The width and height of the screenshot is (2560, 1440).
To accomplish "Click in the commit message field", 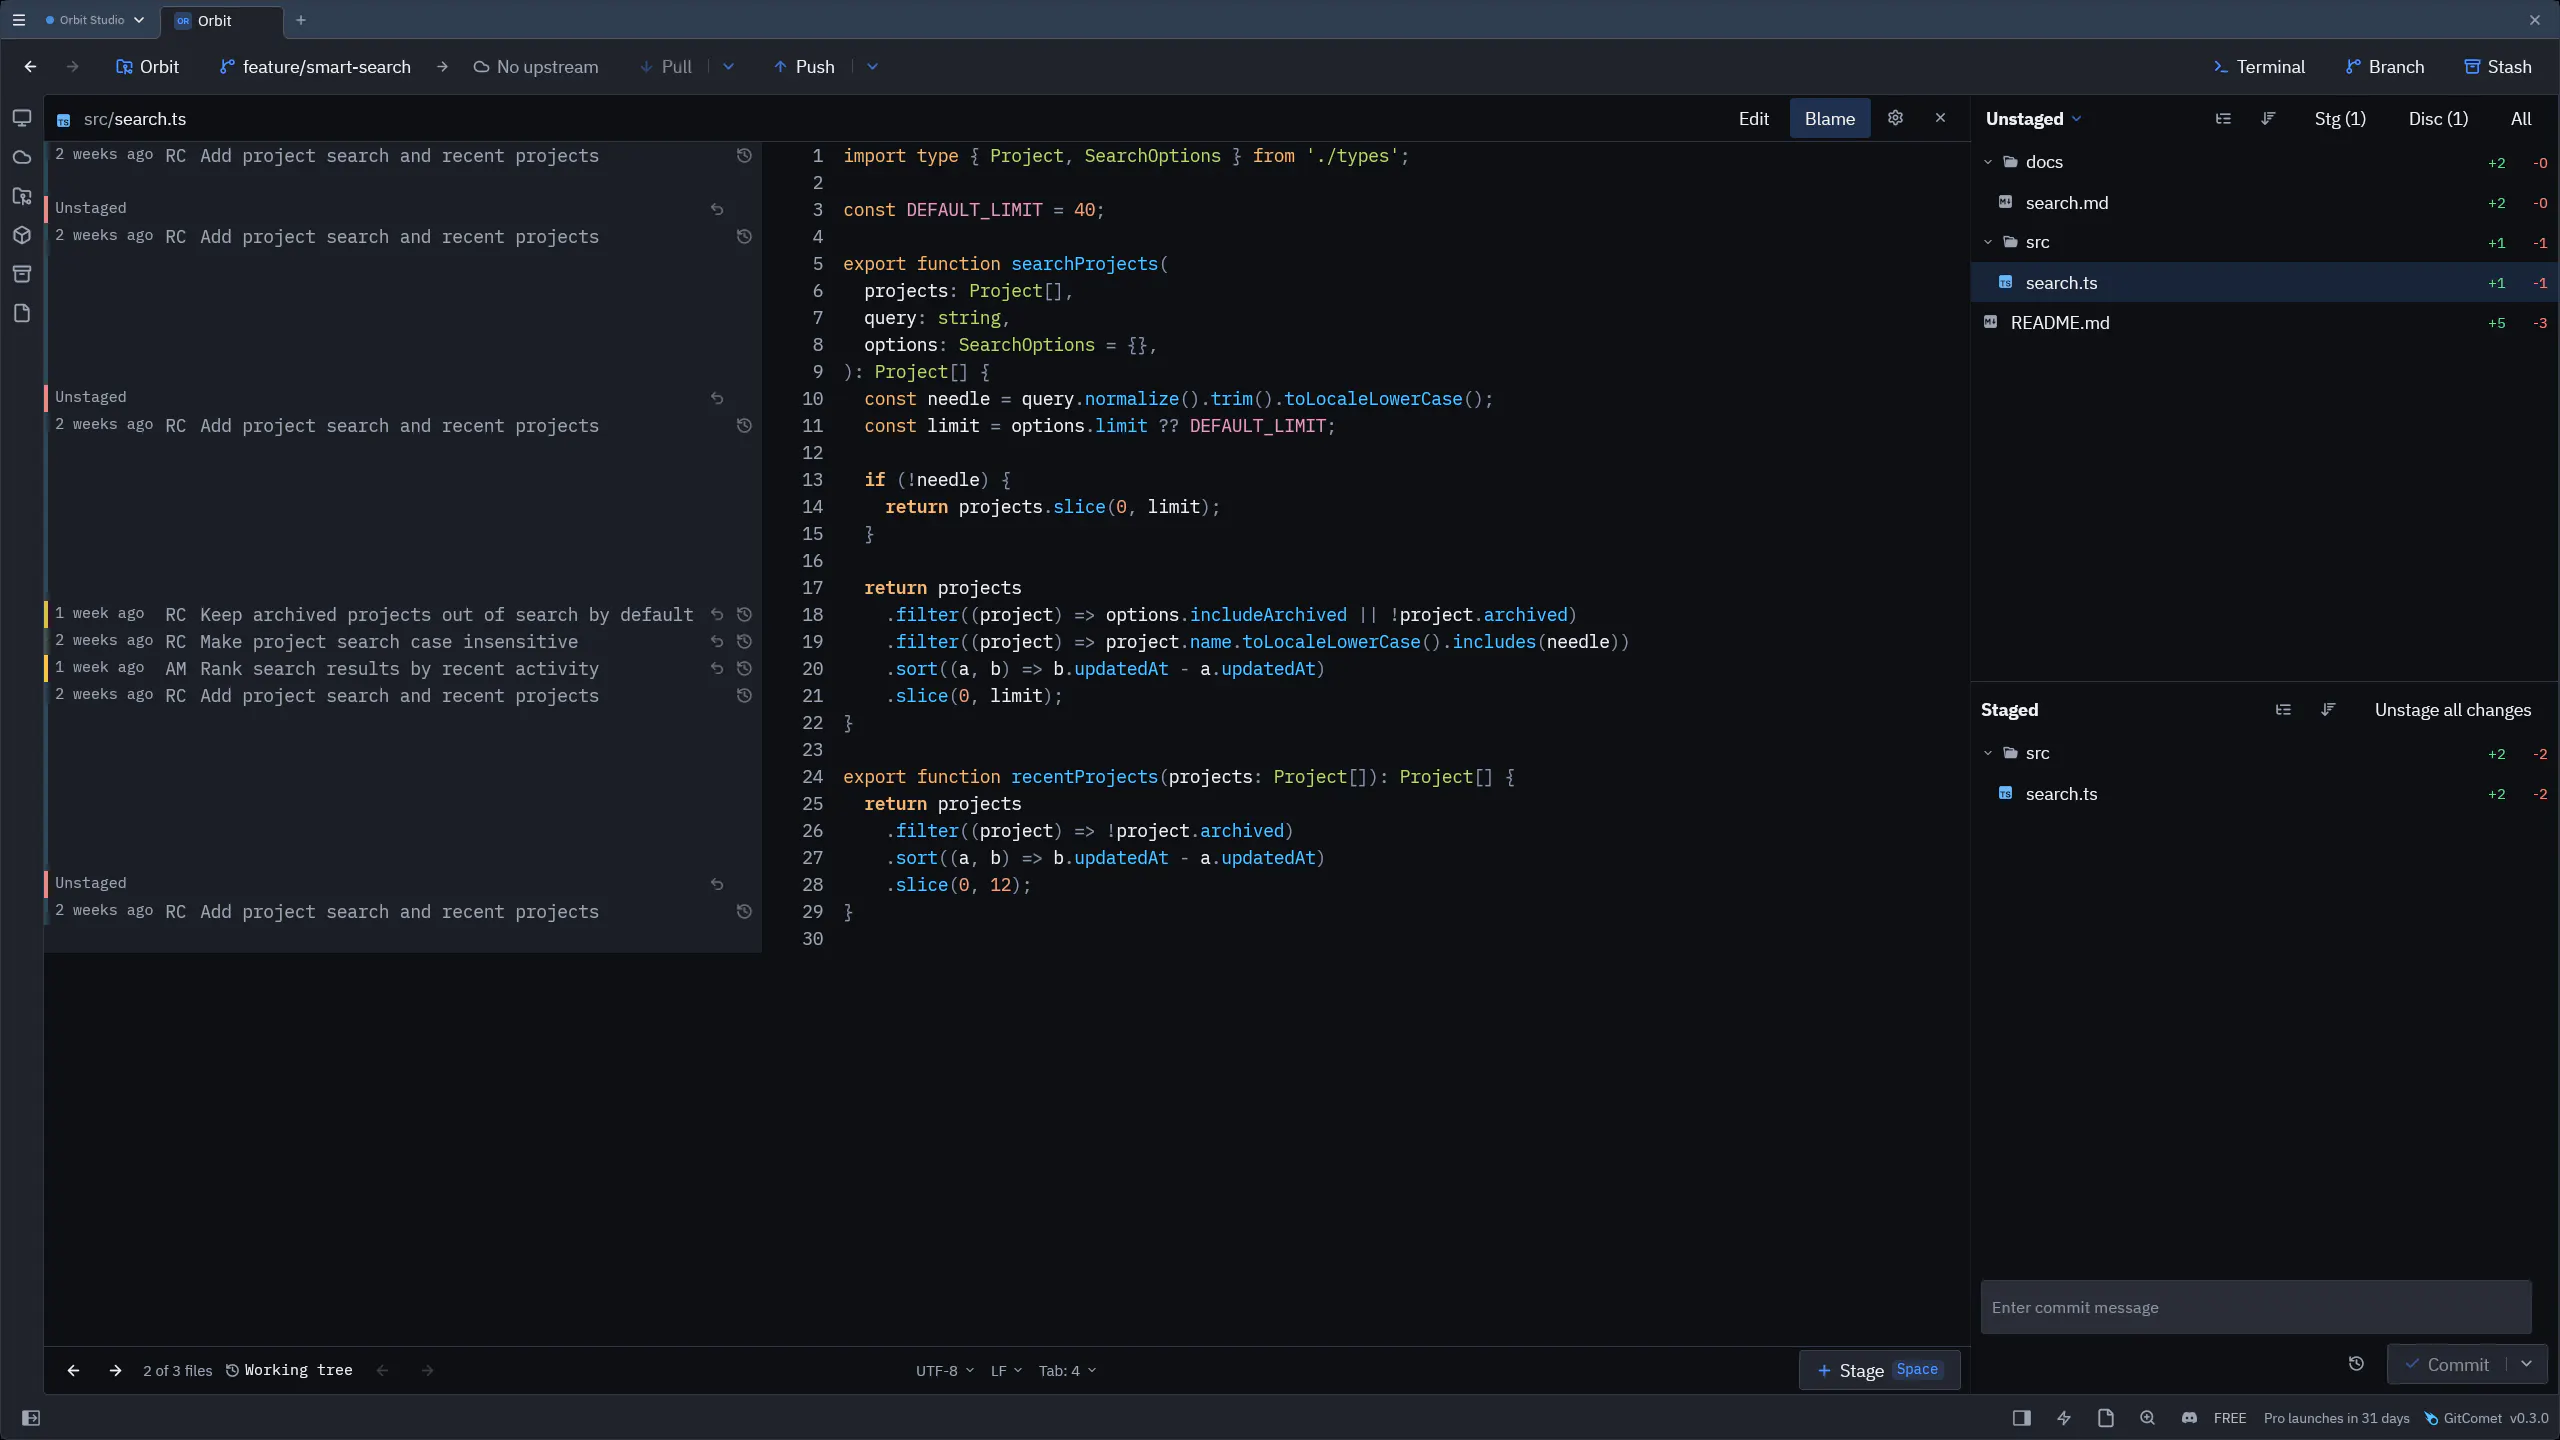I will click(2256, 1307).
